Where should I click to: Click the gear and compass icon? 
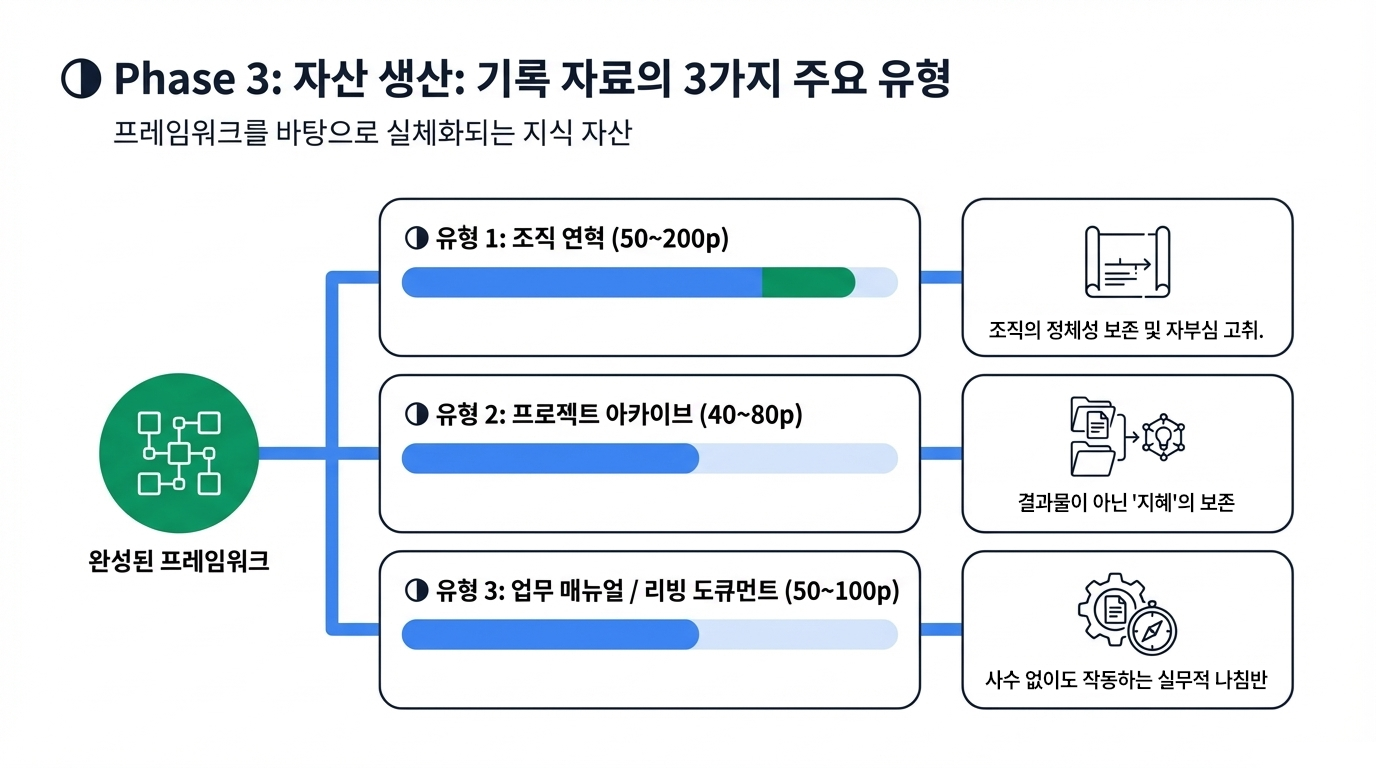[x=1127, y=614]
